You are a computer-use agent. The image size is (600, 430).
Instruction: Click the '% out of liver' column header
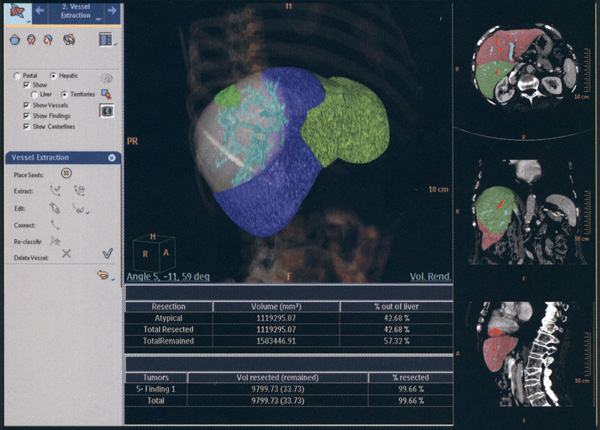coord(396,307)
